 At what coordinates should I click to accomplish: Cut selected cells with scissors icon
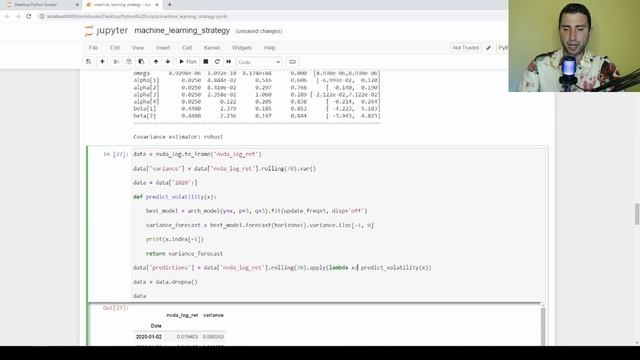tap(116, 62)
